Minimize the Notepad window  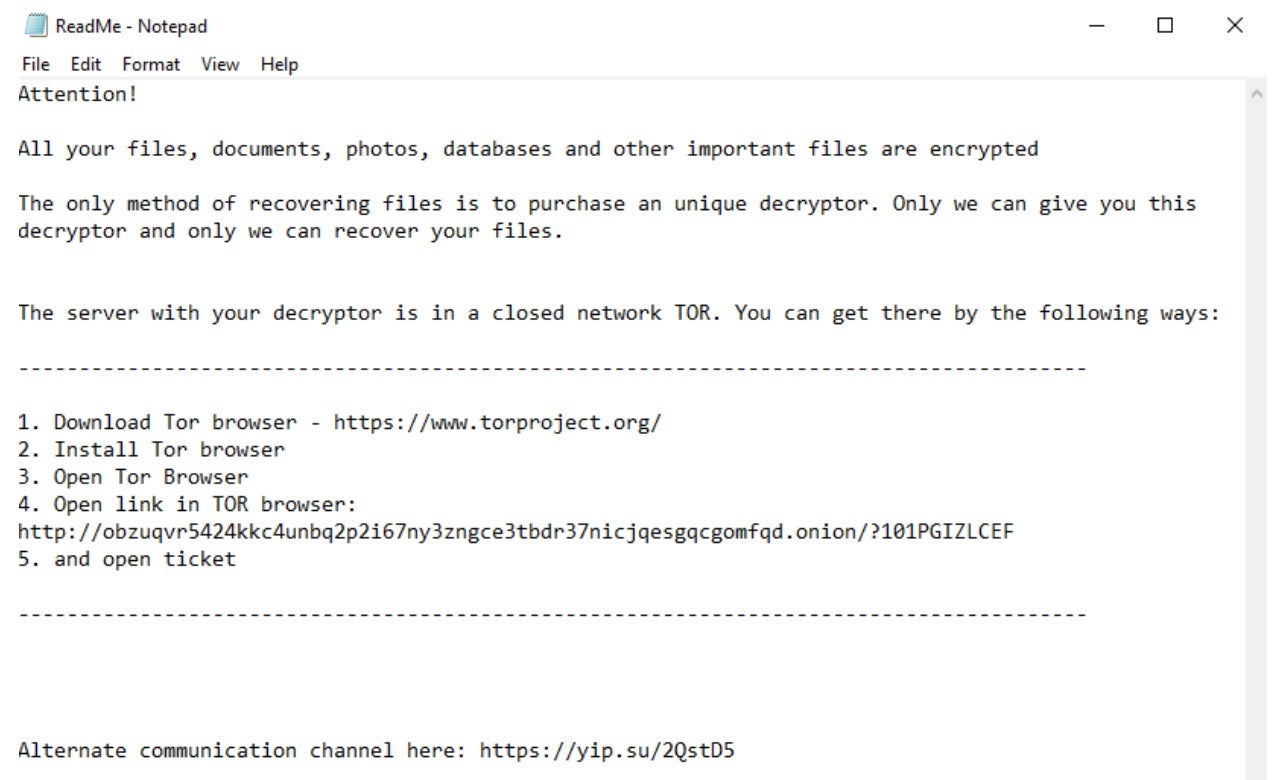click(x=1097, y=26)
